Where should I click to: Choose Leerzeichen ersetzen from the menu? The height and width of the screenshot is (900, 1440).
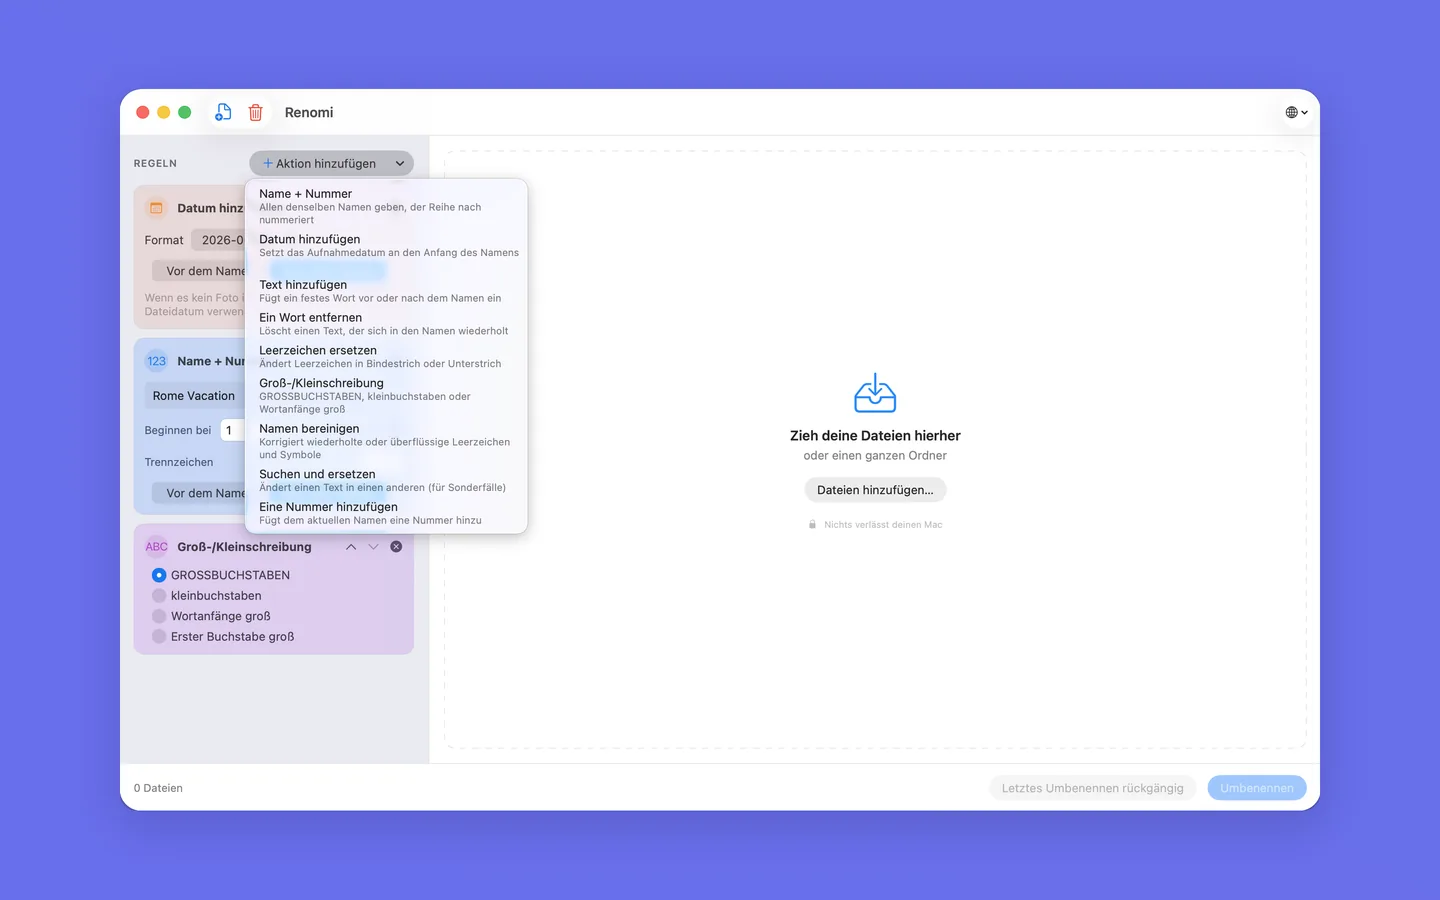coord(386,356)
